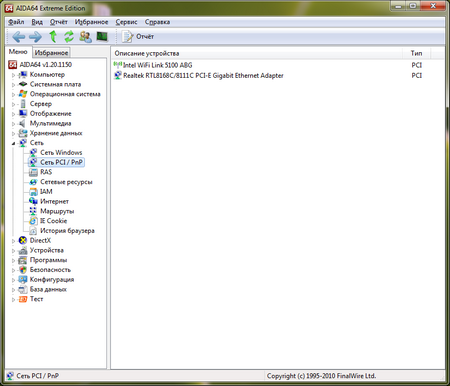
Task: Click the База данных icon
Action: [x=23, y=289]
